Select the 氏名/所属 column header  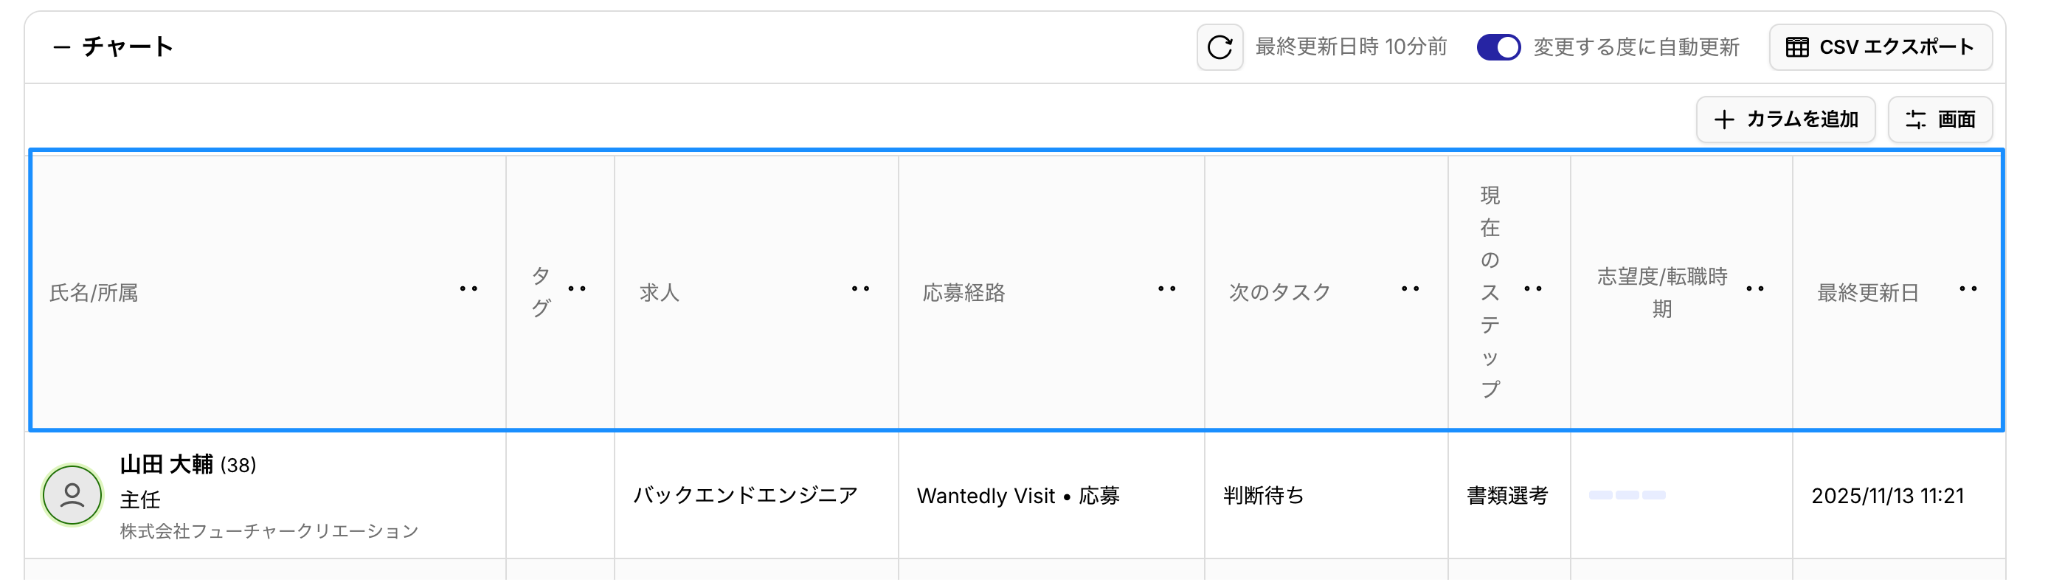click(x=94, y=293)
